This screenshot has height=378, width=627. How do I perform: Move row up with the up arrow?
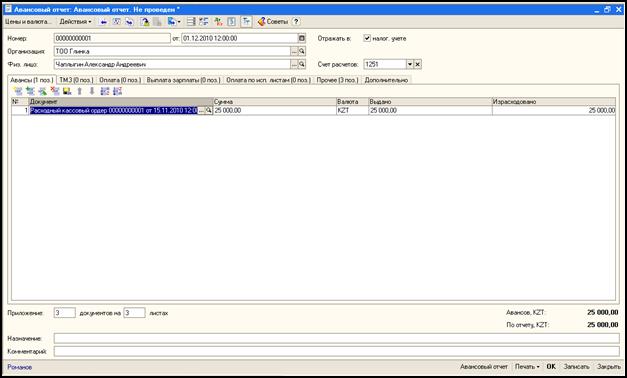[x=80, y=91]
